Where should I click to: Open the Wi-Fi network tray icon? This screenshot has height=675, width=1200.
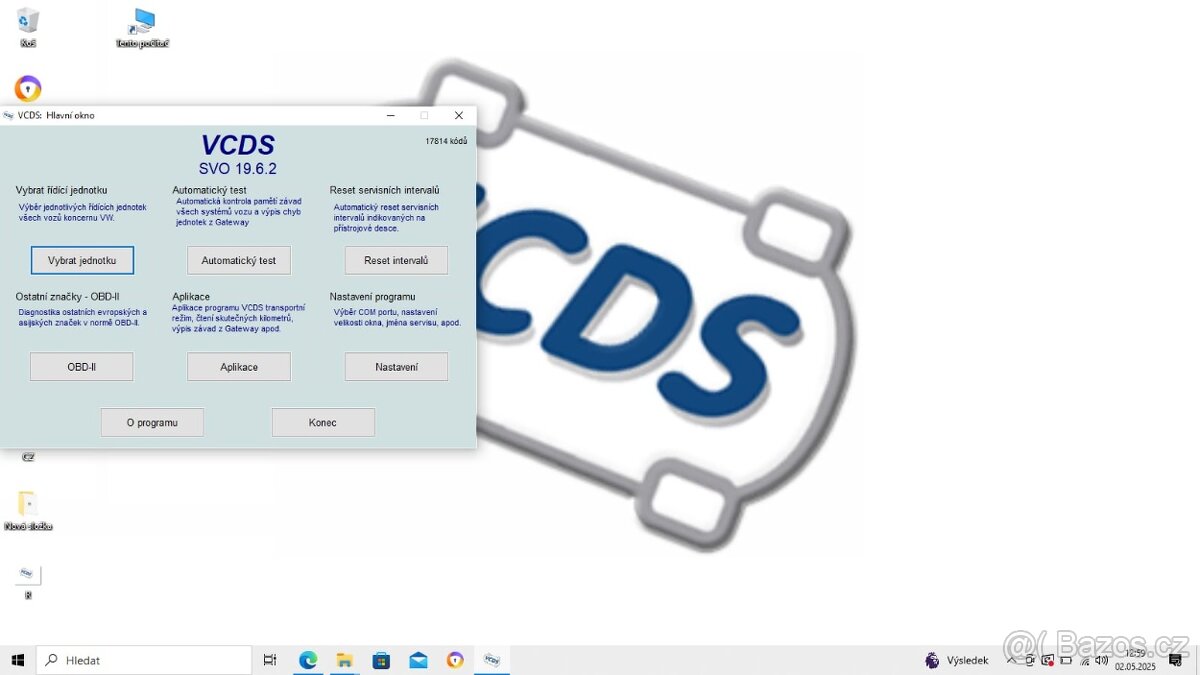pyautogui.click(x=1083, y=660)
